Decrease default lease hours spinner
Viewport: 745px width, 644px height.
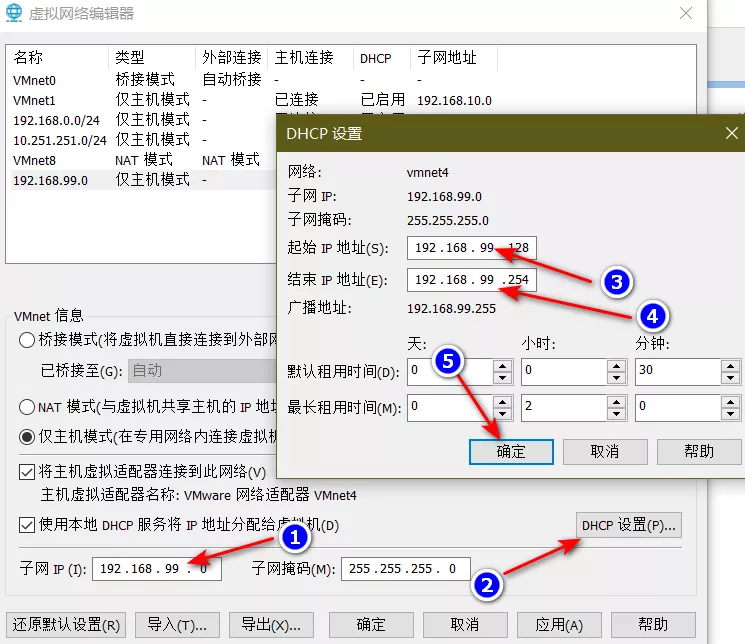pos(616,379)
